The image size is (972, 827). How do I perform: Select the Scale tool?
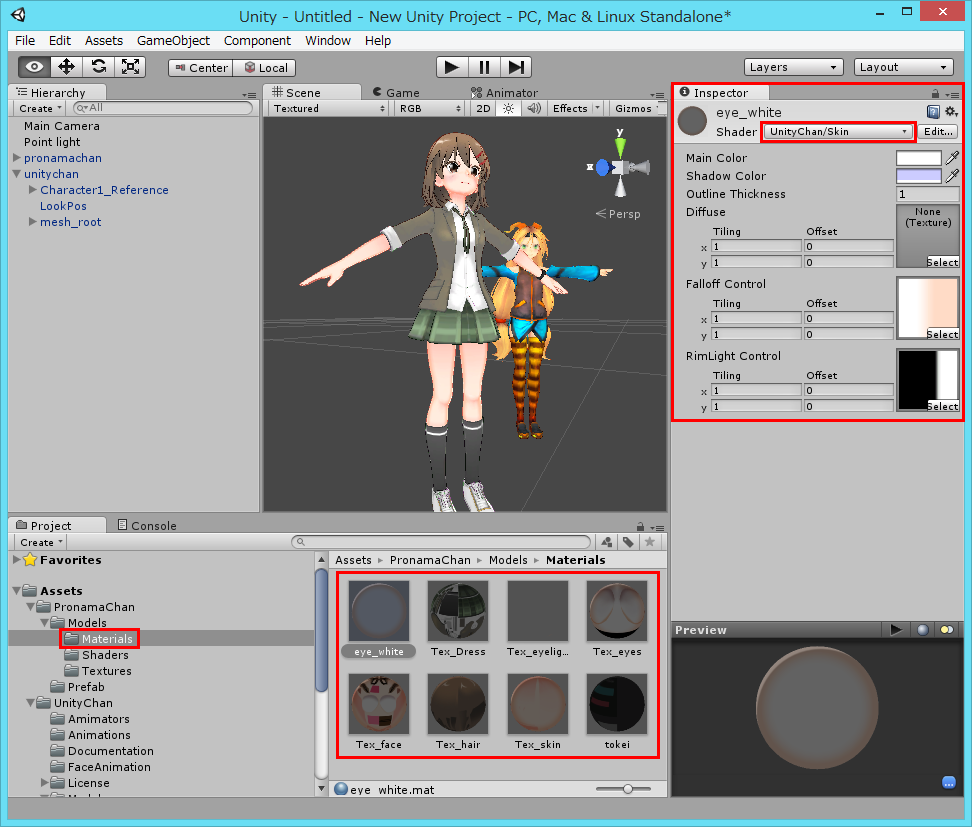[x=131, y=67]
